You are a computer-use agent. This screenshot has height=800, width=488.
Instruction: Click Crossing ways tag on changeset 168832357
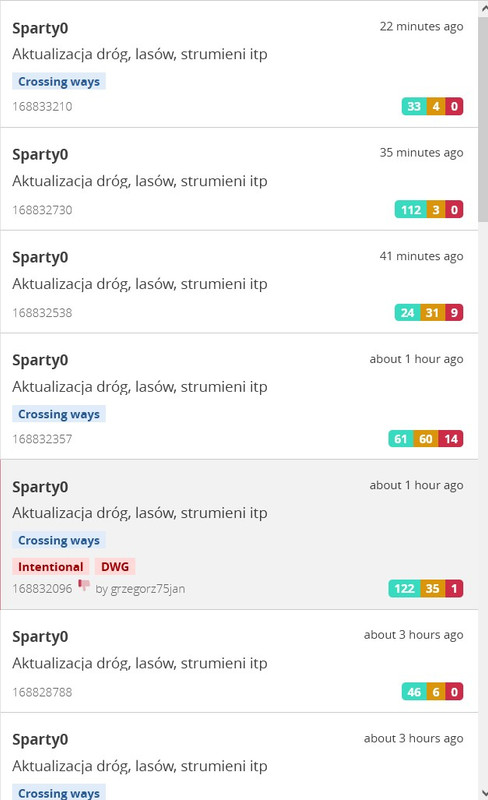[59, 414]
